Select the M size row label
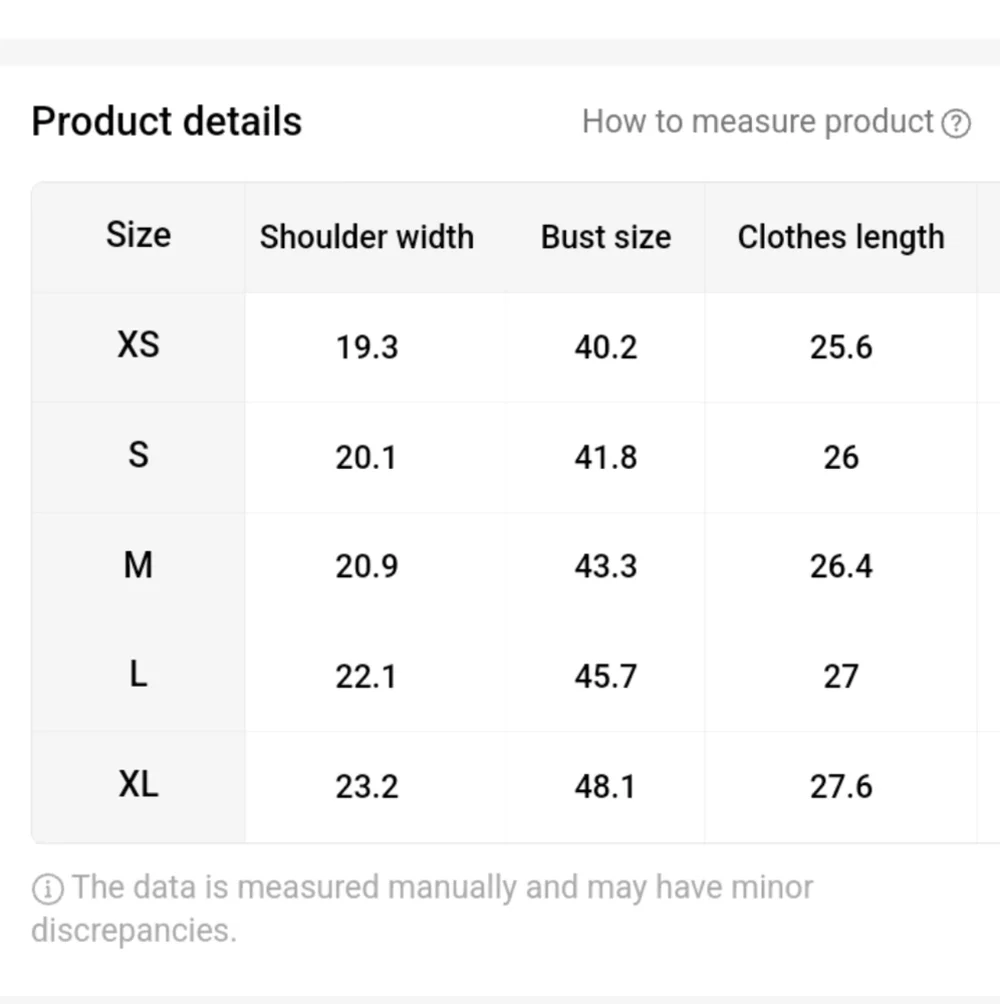 click(138, 565)
